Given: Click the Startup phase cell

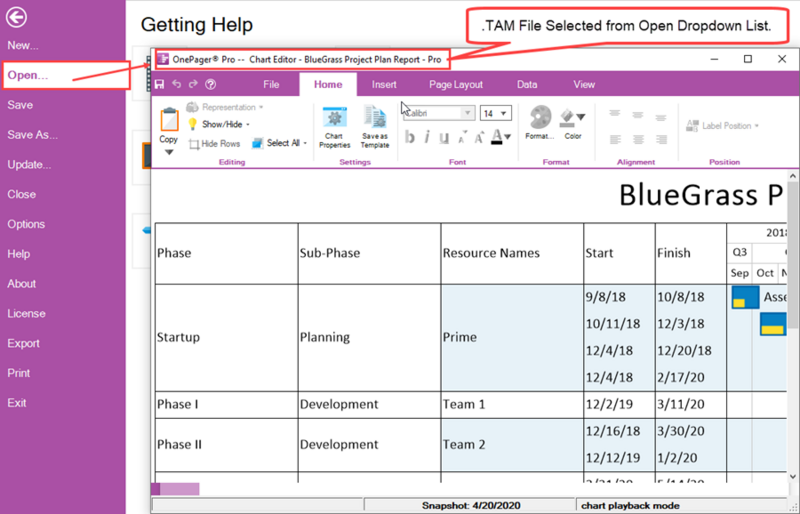Looking at the screenshot, I should [x=227, y=337].
